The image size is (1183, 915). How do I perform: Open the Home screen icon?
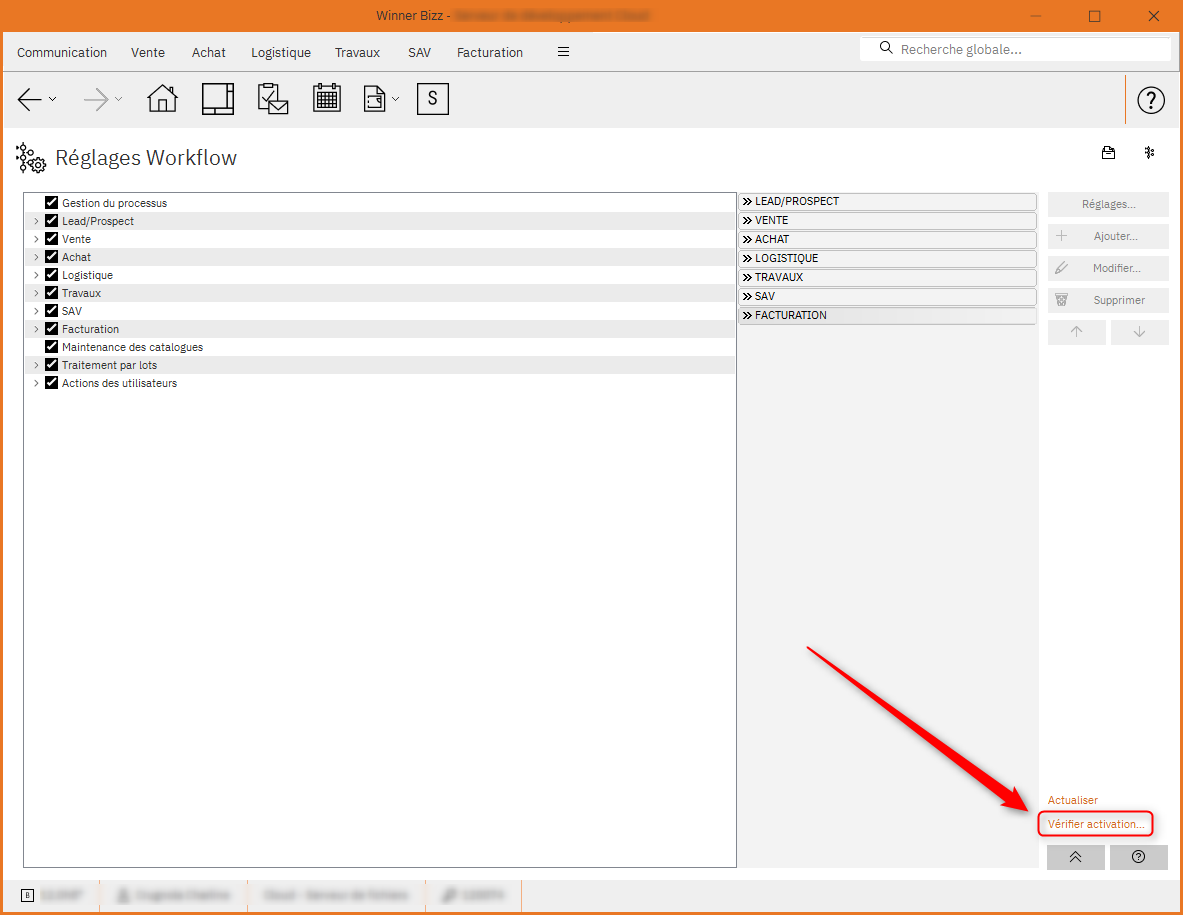click(162, 99)
